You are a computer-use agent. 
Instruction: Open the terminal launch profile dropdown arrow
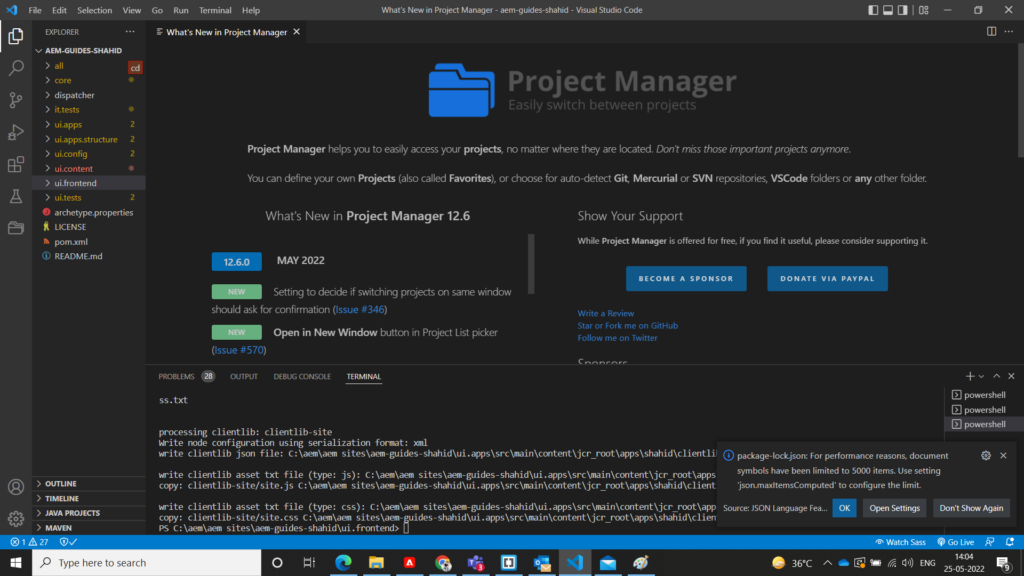[x=982, y=377]
